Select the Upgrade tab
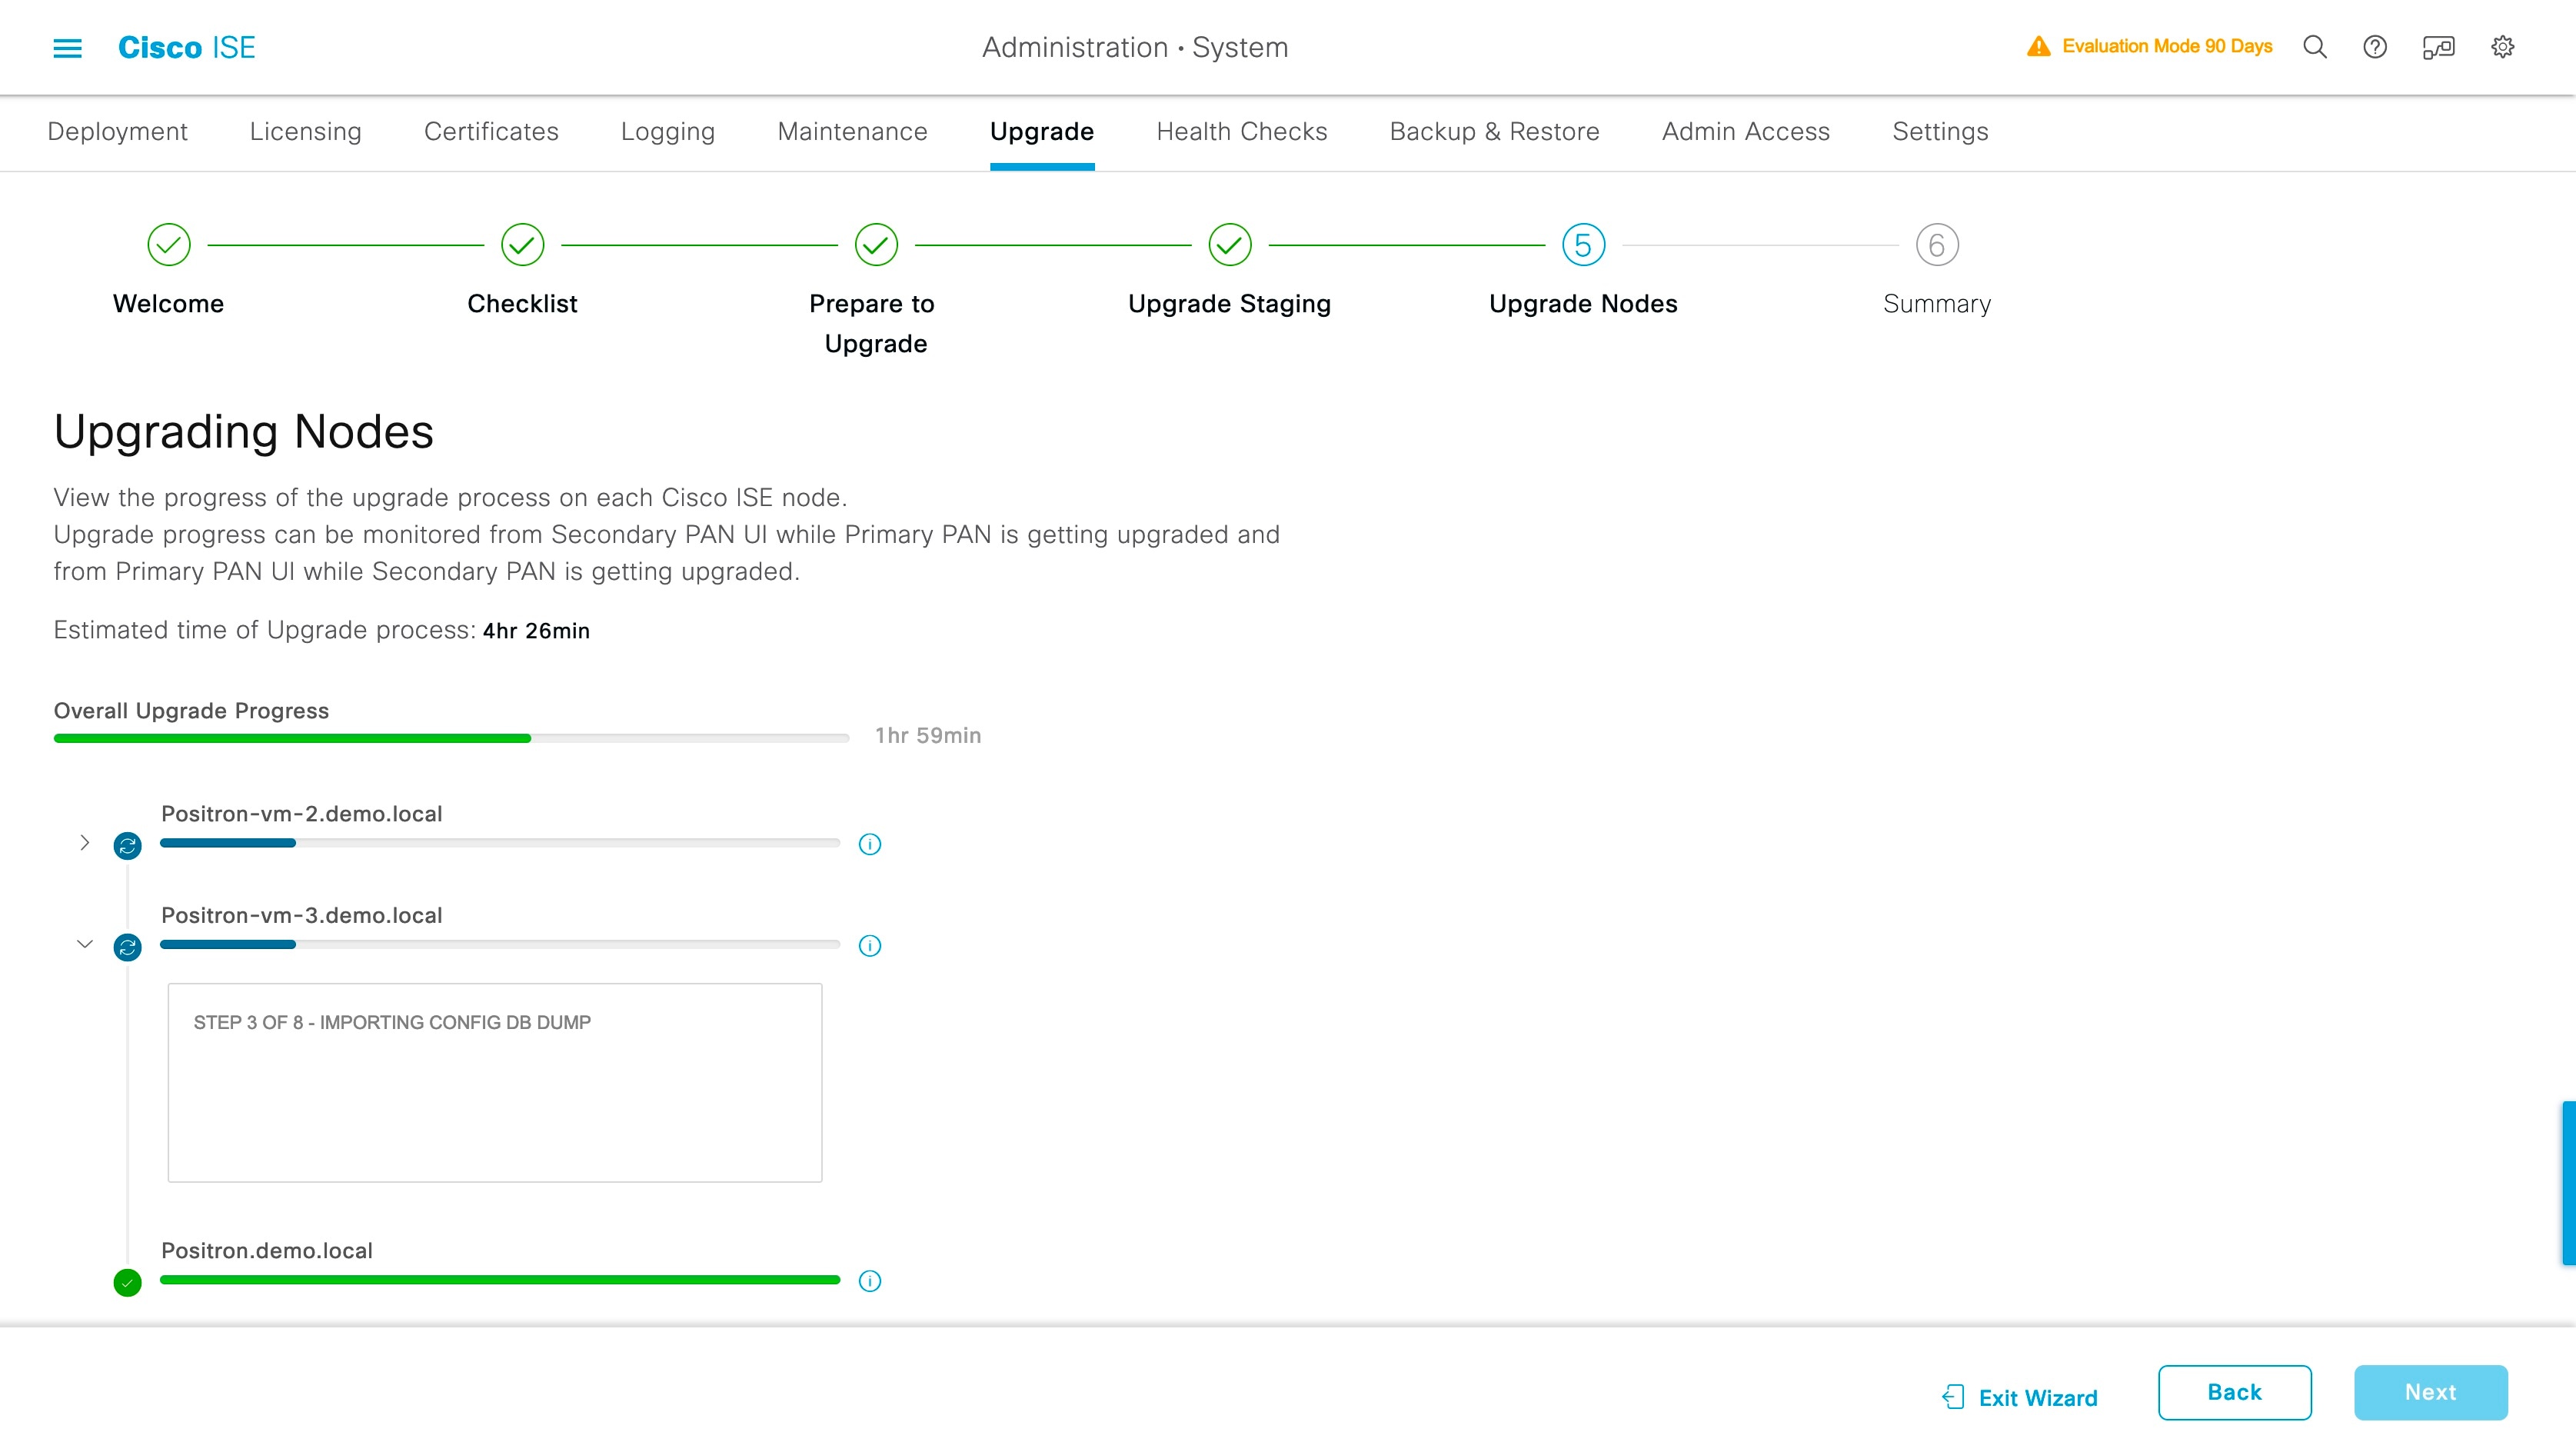The height and width of the screenshot is (1452, 2576). [1042, 132]
